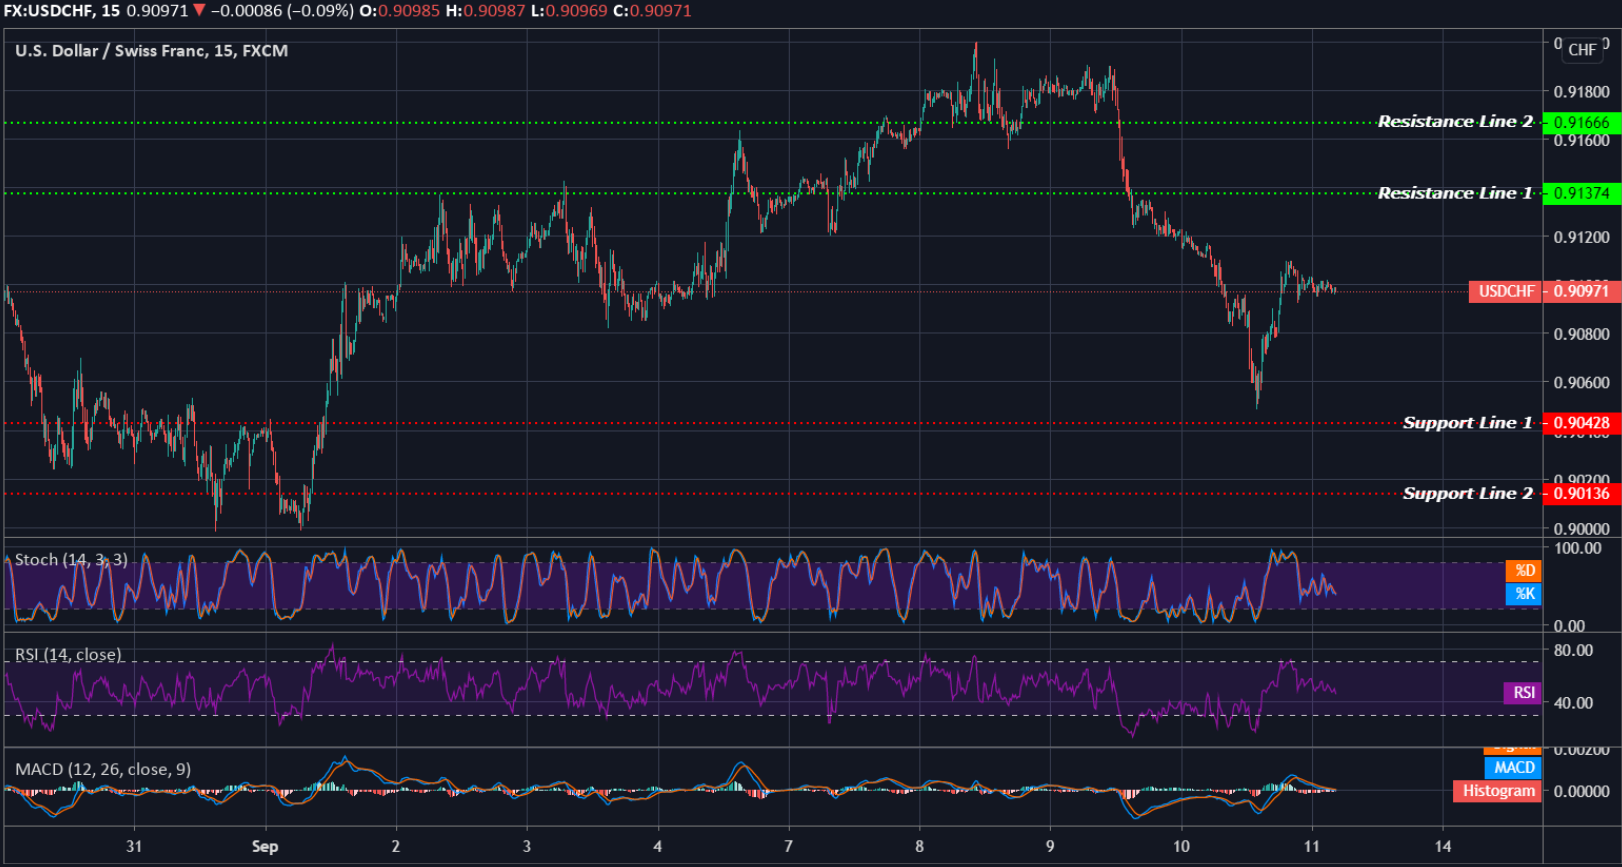Click date 4 on the time axis
Screen dimensions: 1622x867
[657, 846]
